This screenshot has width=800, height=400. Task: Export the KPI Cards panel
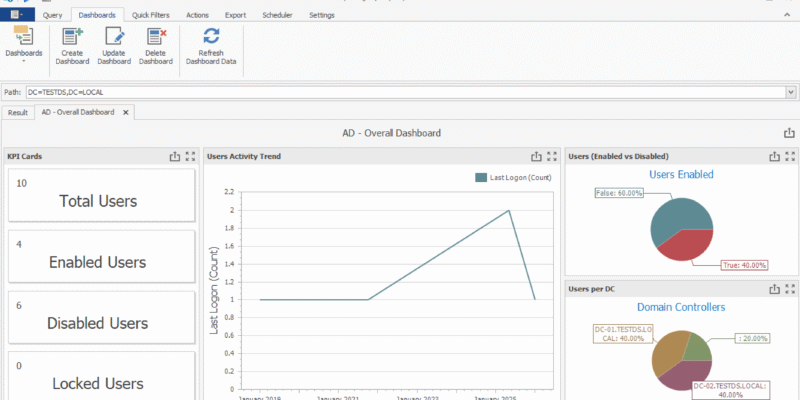(174, 157)
